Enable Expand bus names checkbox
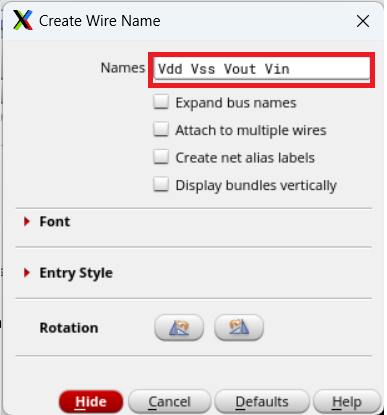This screenshot has height=415, width=387. pyautogui.click(x=161, y=102)
